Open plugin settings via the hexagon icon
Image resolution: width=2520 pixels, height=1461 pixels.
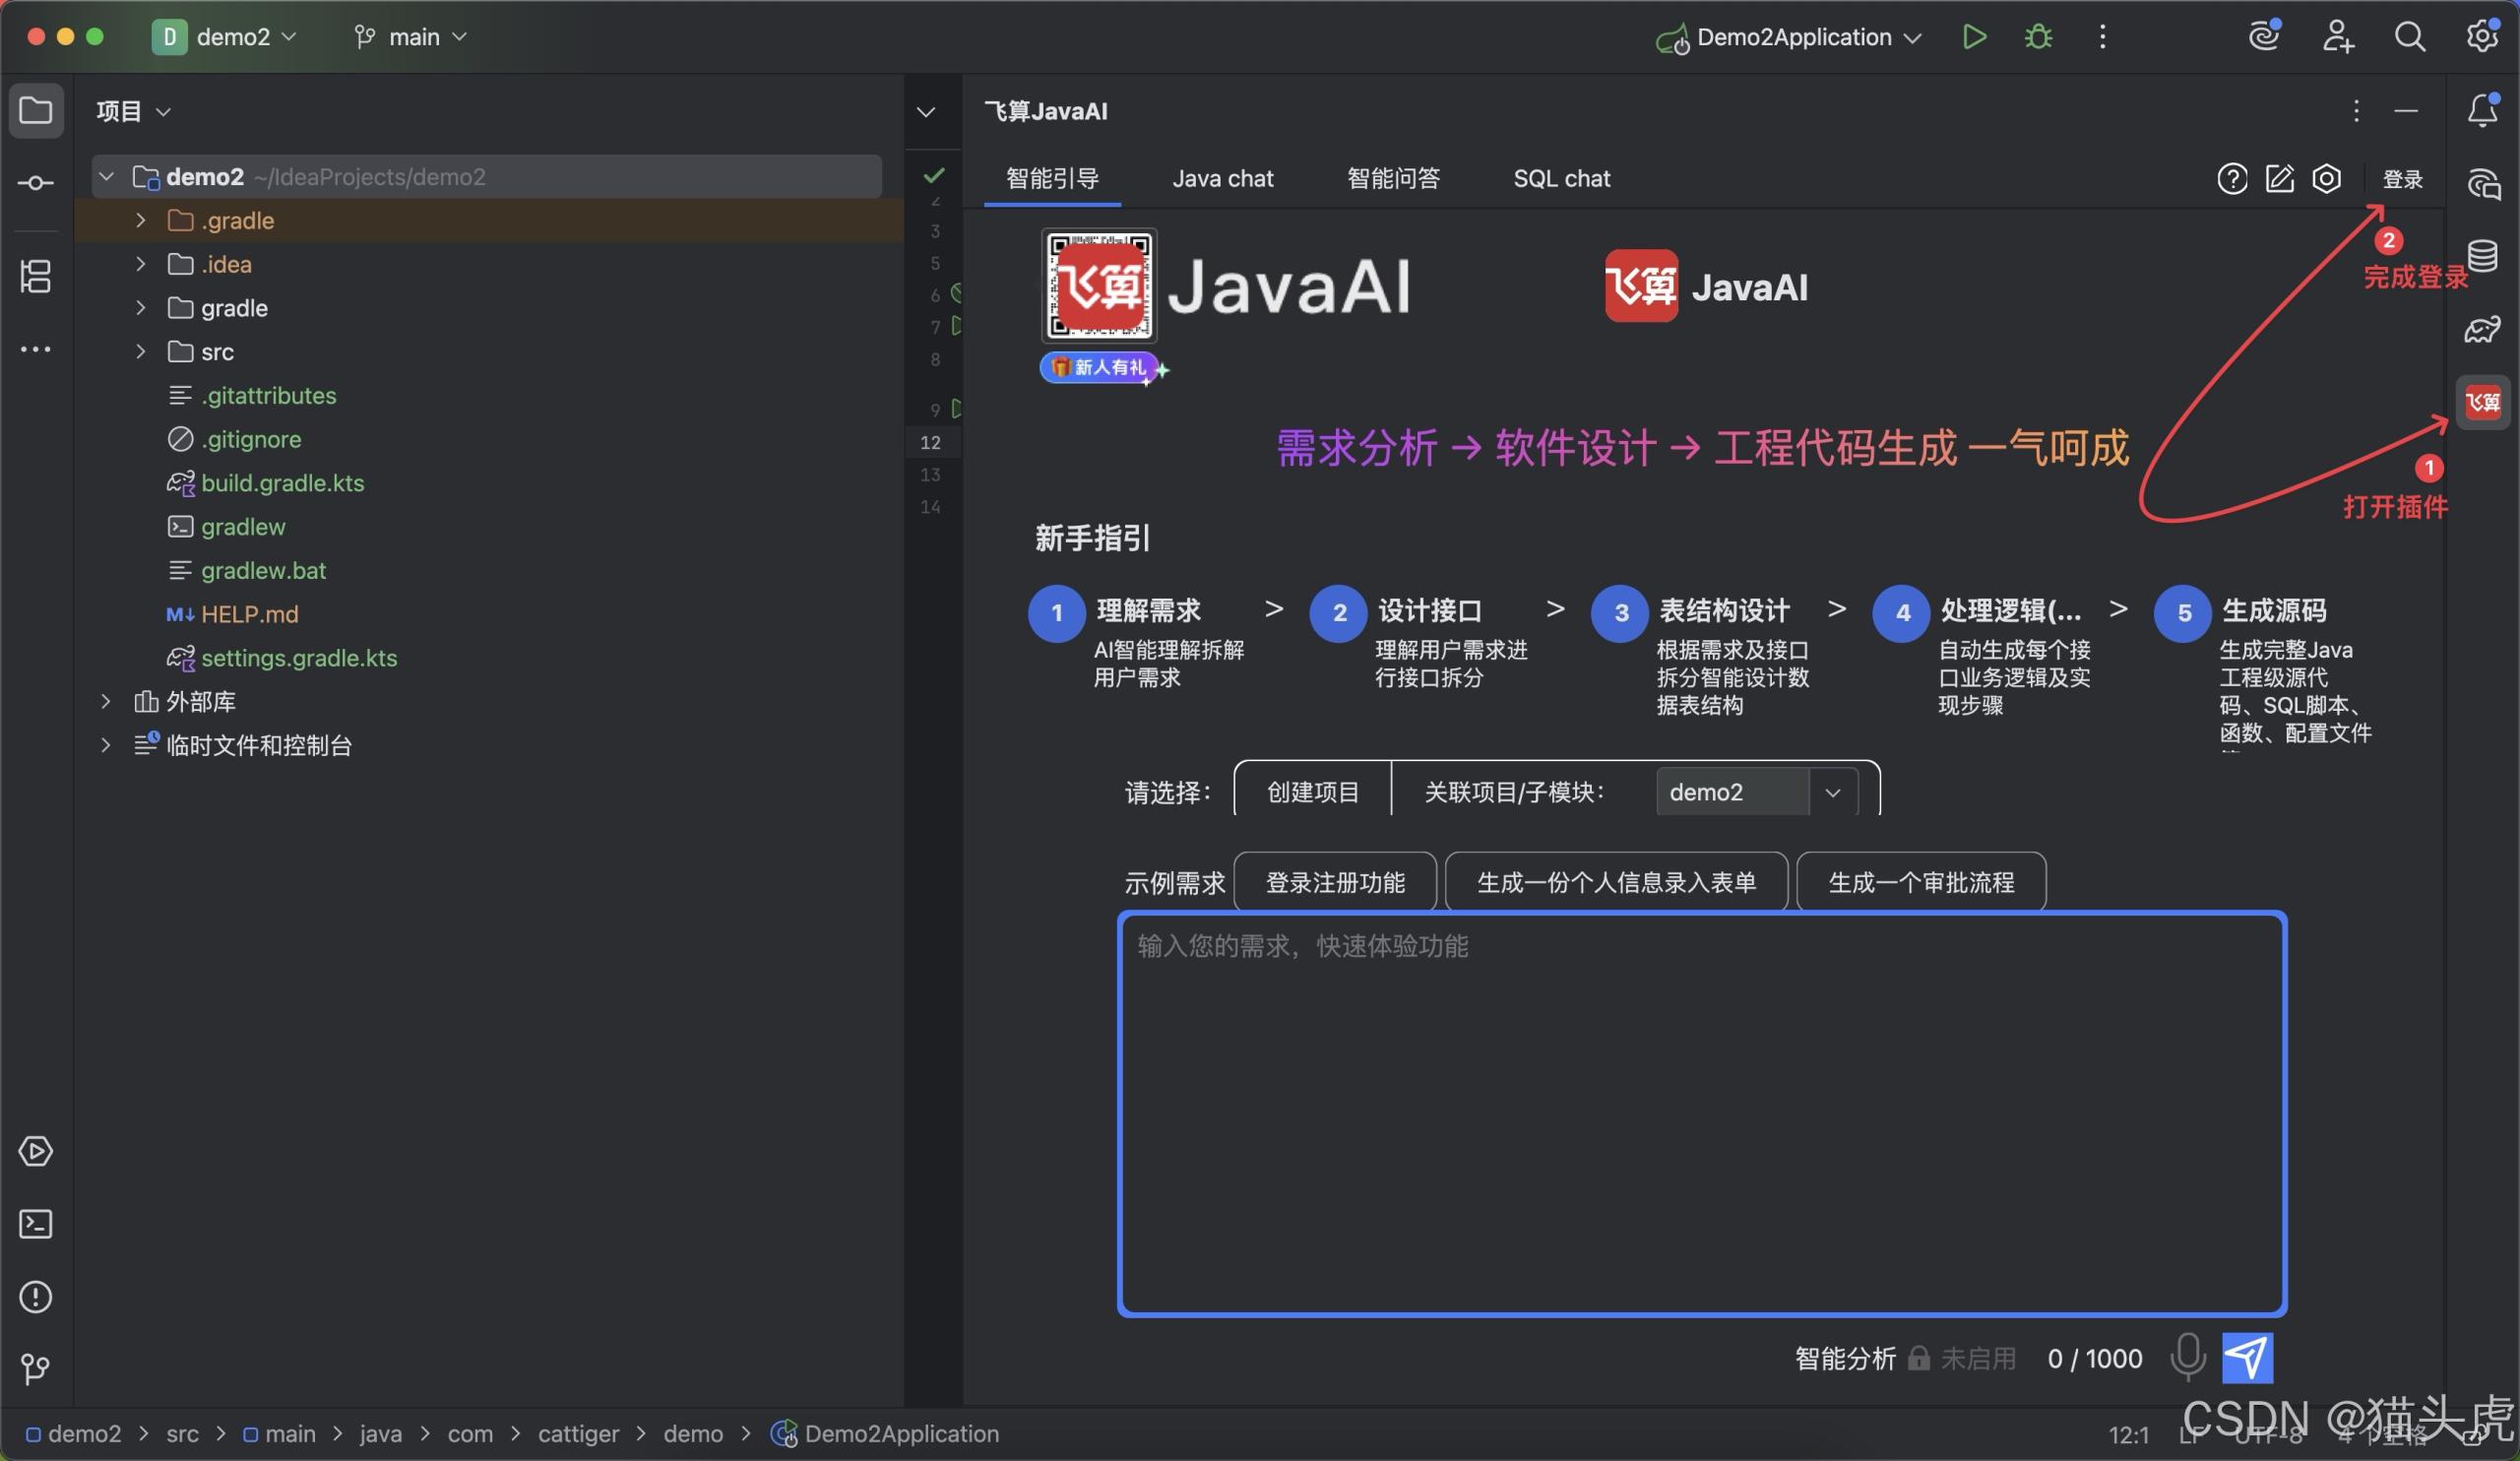click(x=2327, y=178)
